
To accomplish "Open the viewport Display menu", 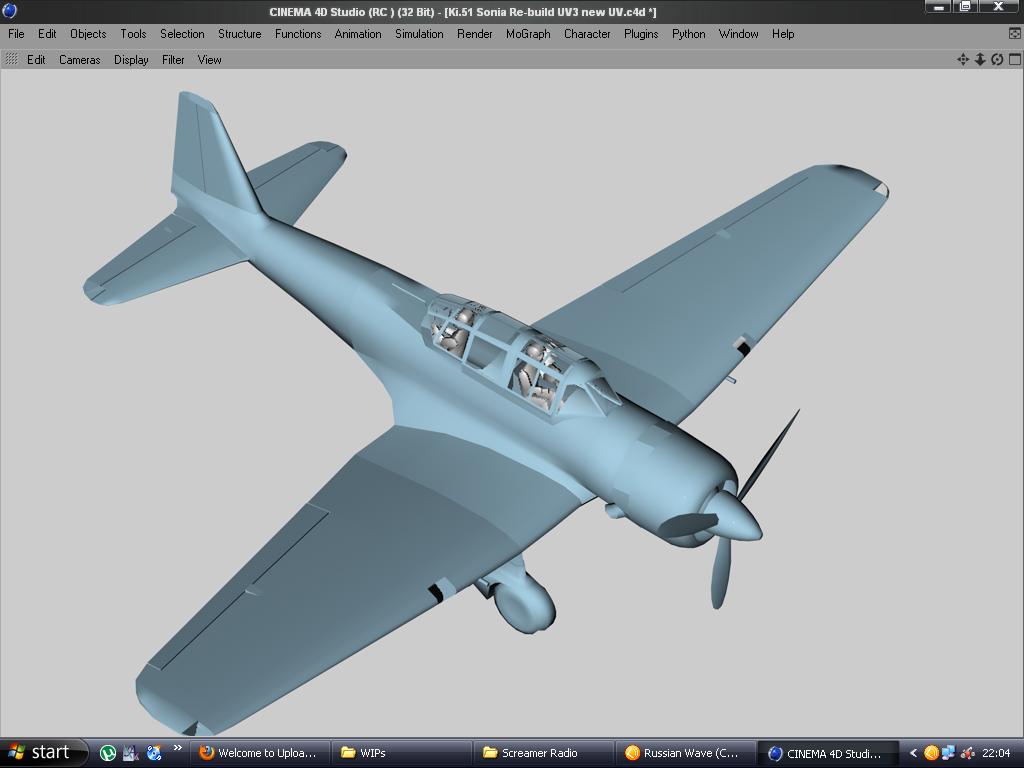I will [x=131, y=60].
